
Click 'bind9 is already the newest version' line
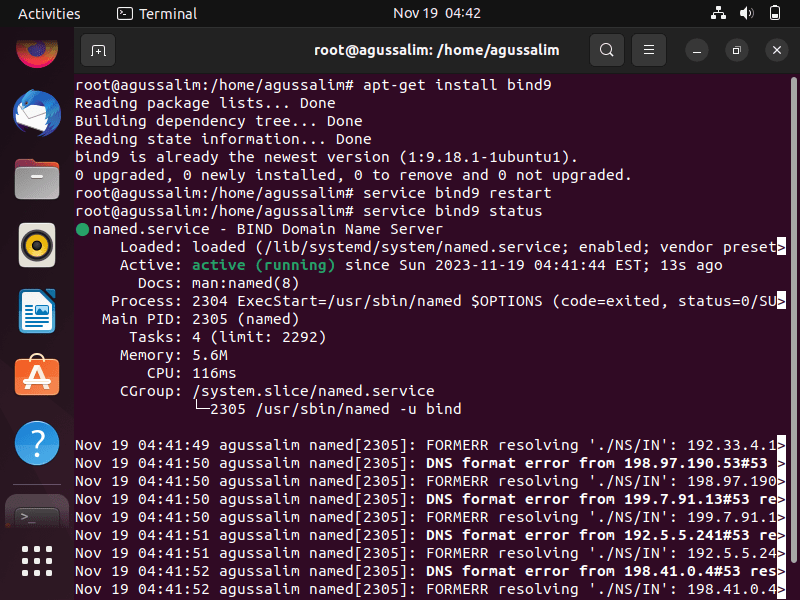326,157
